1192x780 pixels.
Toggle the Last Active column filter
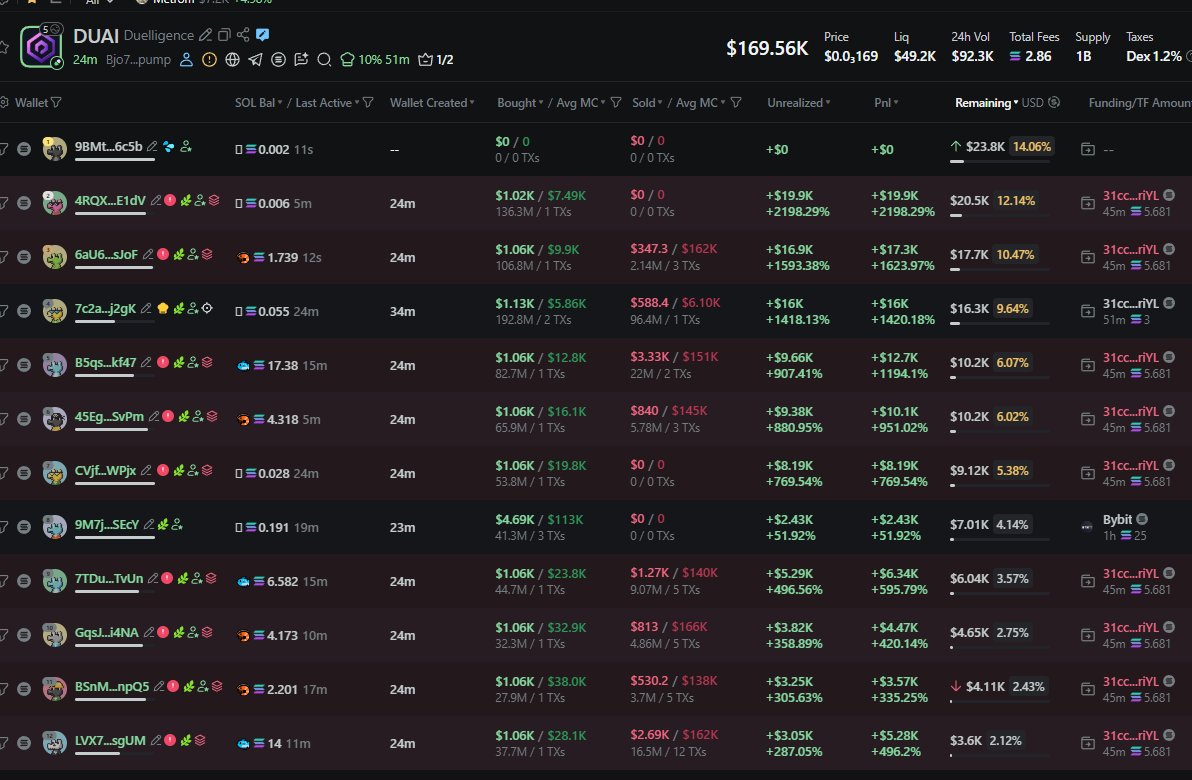(368, 103)
